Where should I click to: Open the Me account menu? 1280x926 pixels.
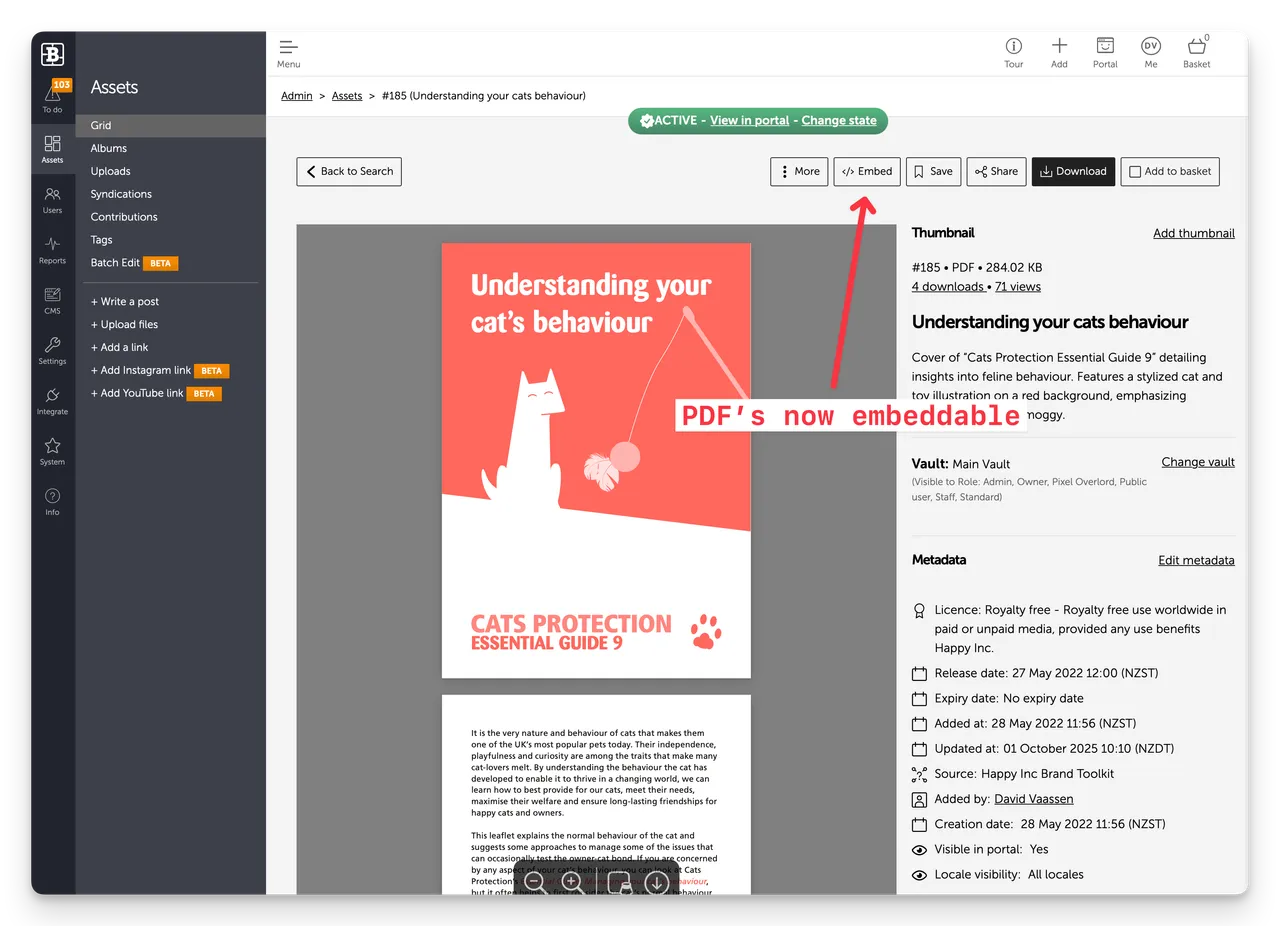(x=1150, y=52)
